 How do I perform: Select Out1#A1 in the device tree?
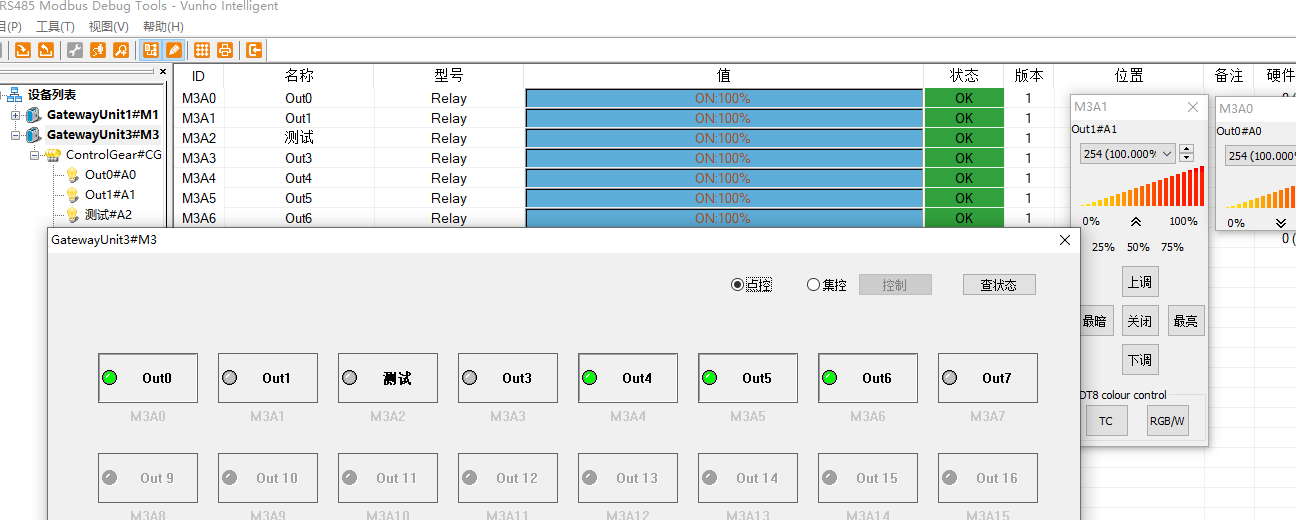pos(109,195)
